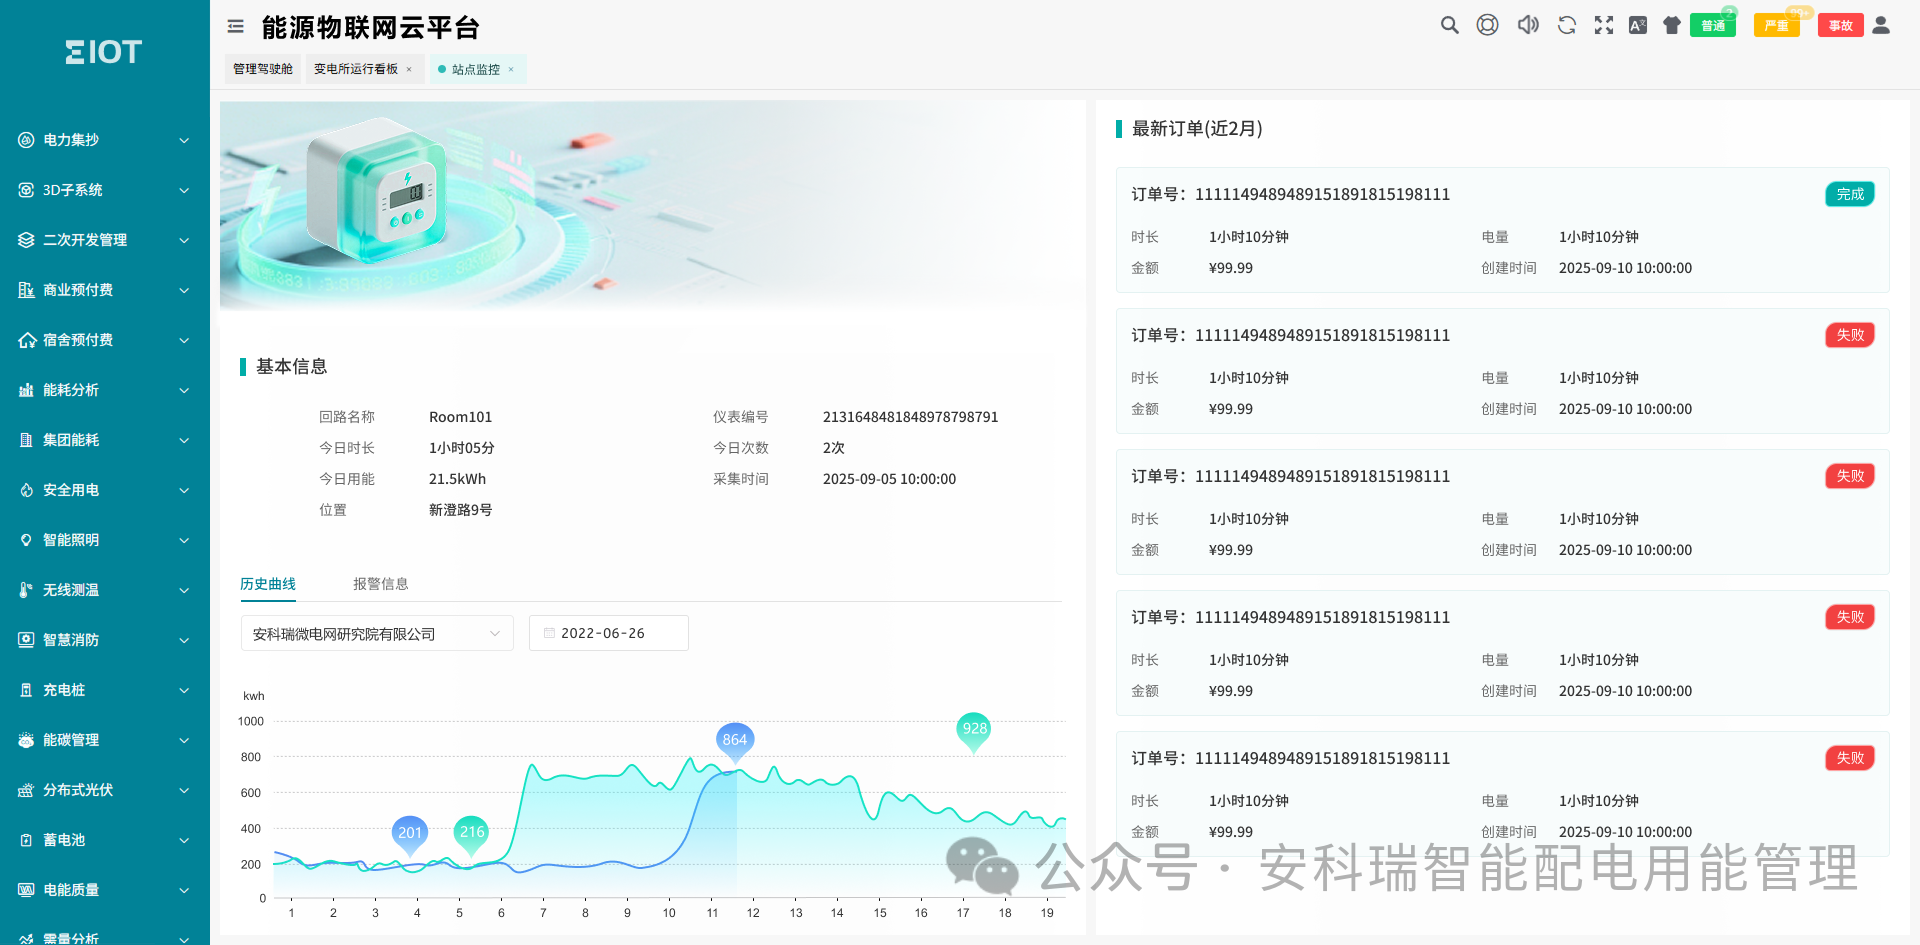Open the red 事故 alarm badge
The image size is (1920, 945).
click(x=1841, y=25)
